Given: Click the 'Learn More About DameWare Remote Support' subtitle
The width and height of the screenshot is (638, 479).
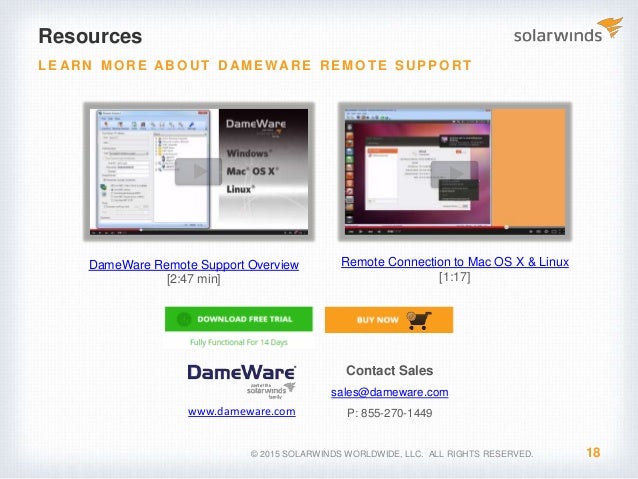Looking at the screenshot, I should (255, 65).
